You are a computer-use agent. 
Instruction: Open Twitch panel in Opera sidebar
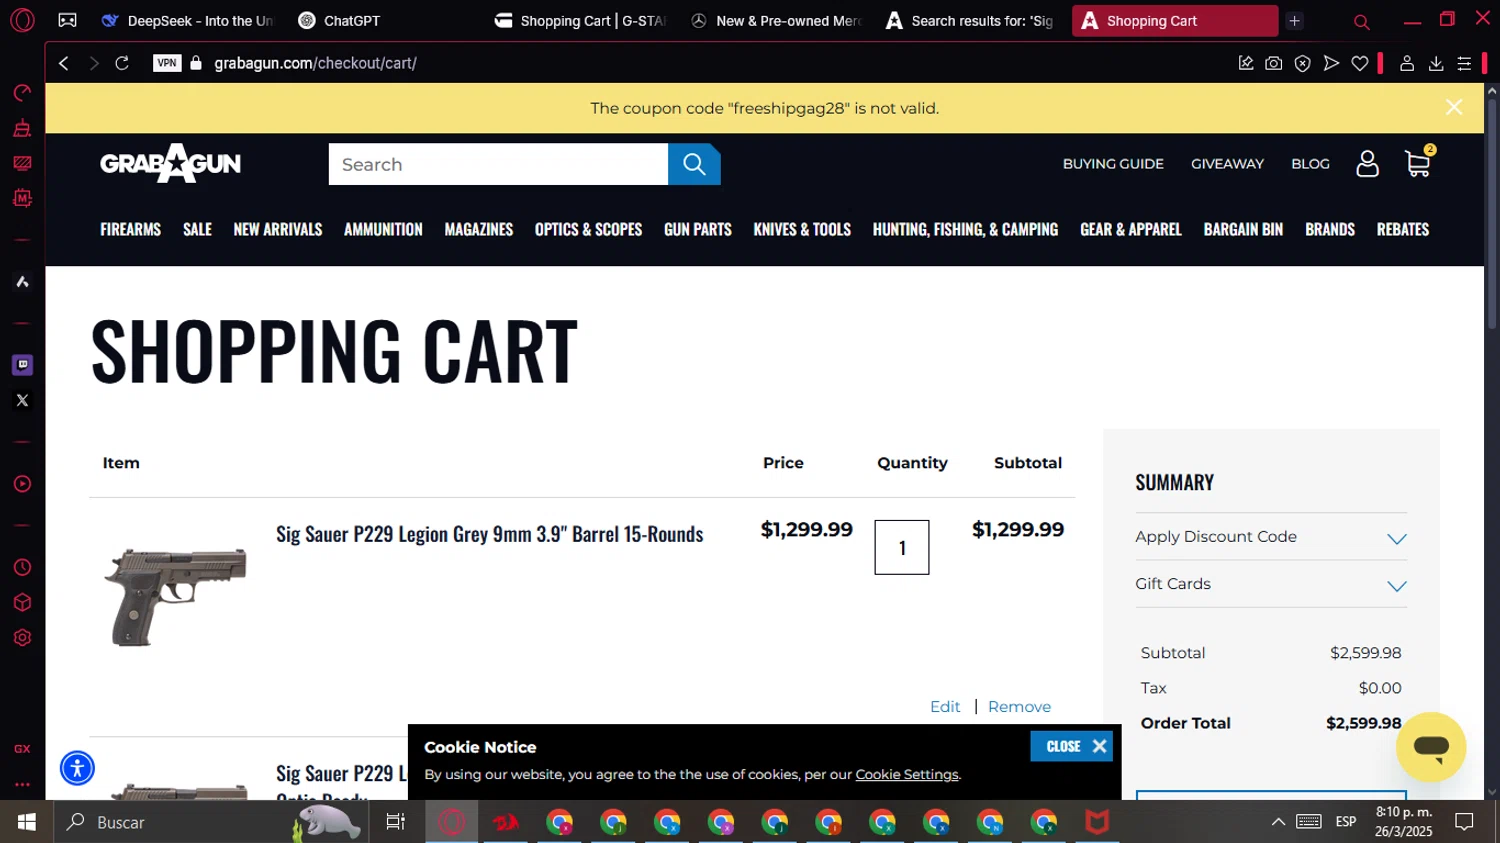point(22,365)
